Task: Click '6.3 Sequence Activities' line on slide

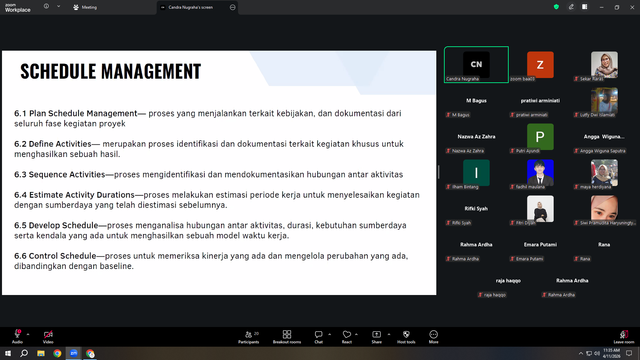Action: (x=209, y=174)
